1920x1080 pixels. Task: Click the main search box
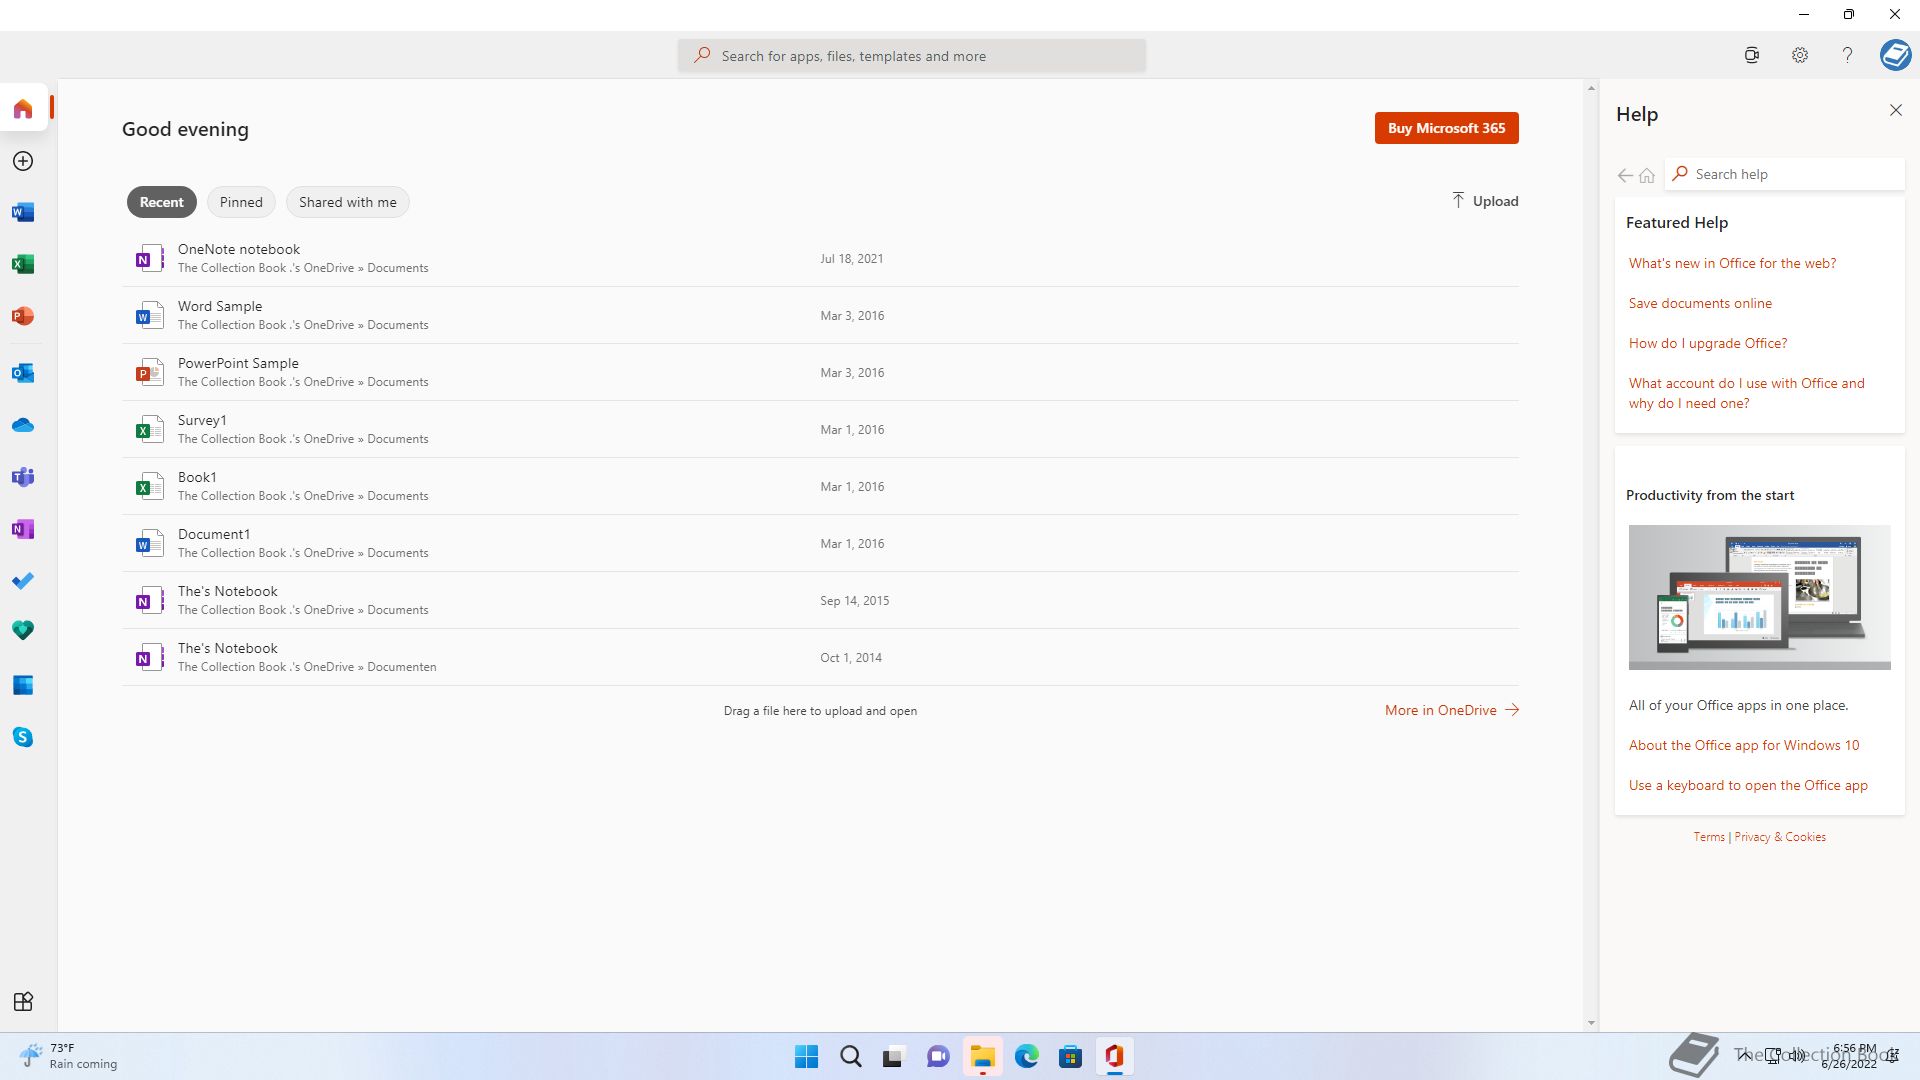coord(912,56)
